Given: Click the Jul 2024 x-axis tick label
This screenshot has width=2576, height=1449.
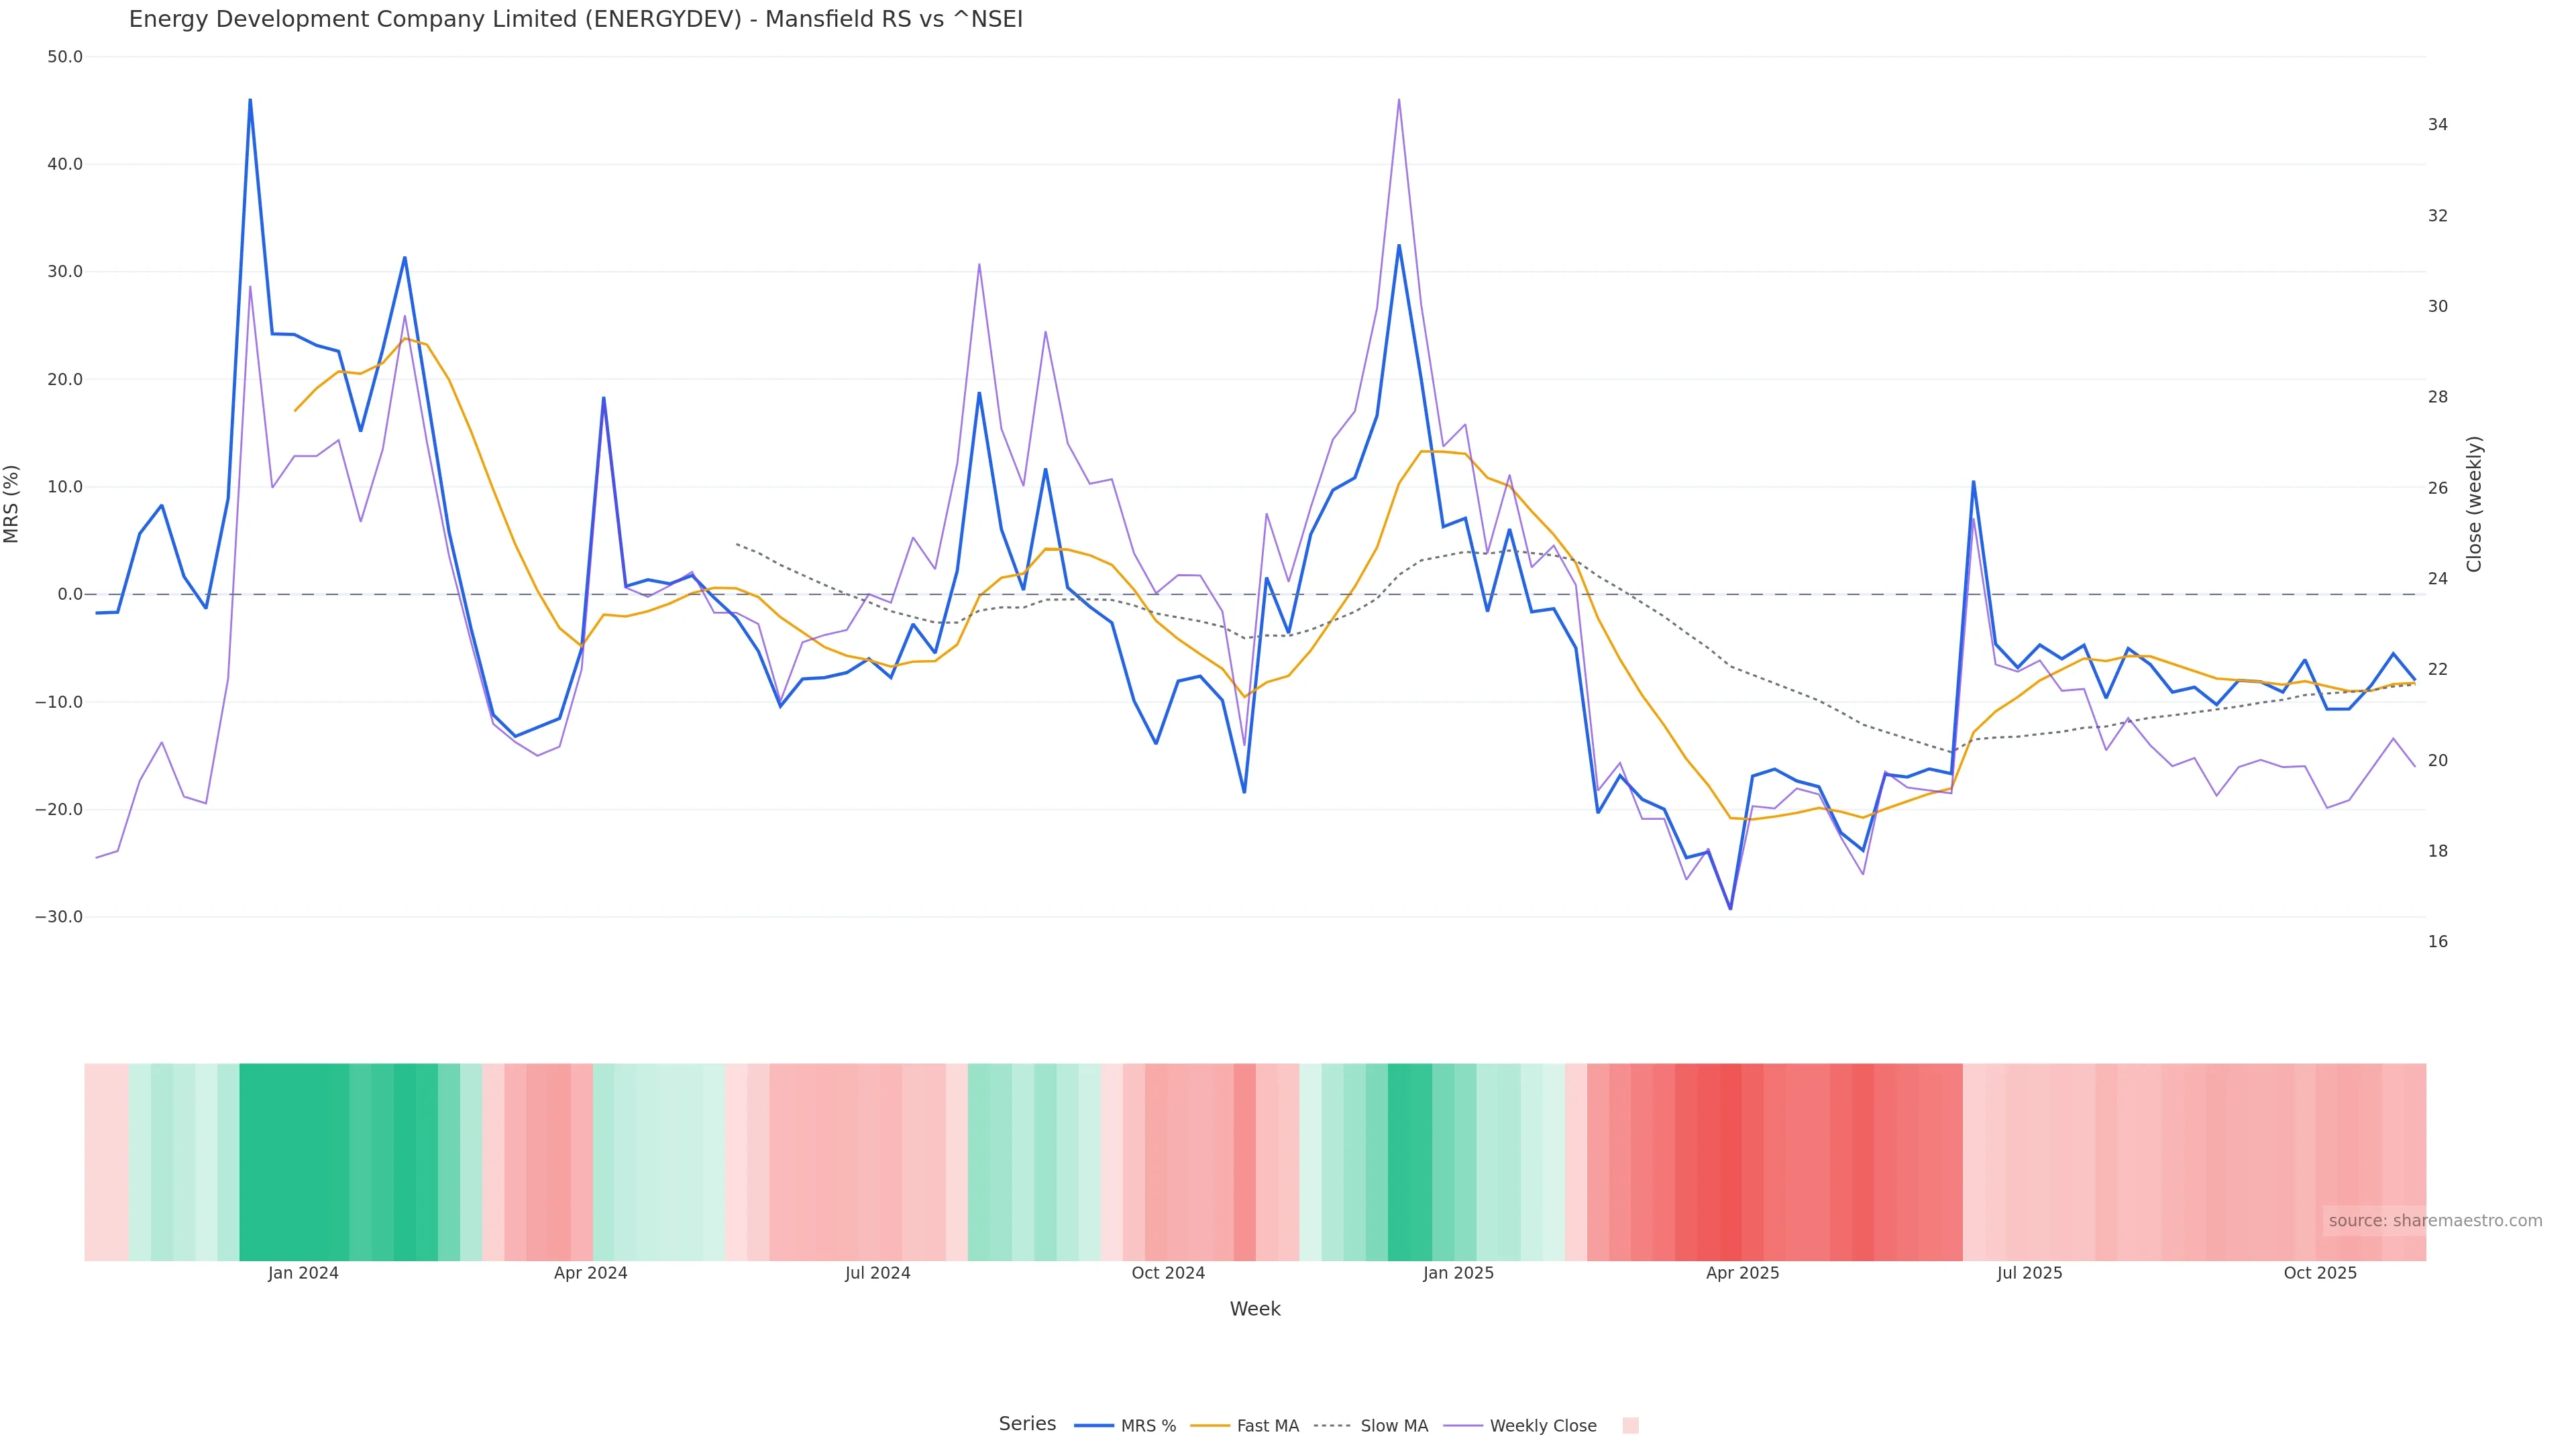Looking at the screenshot, I should (x=877, y=1274).
